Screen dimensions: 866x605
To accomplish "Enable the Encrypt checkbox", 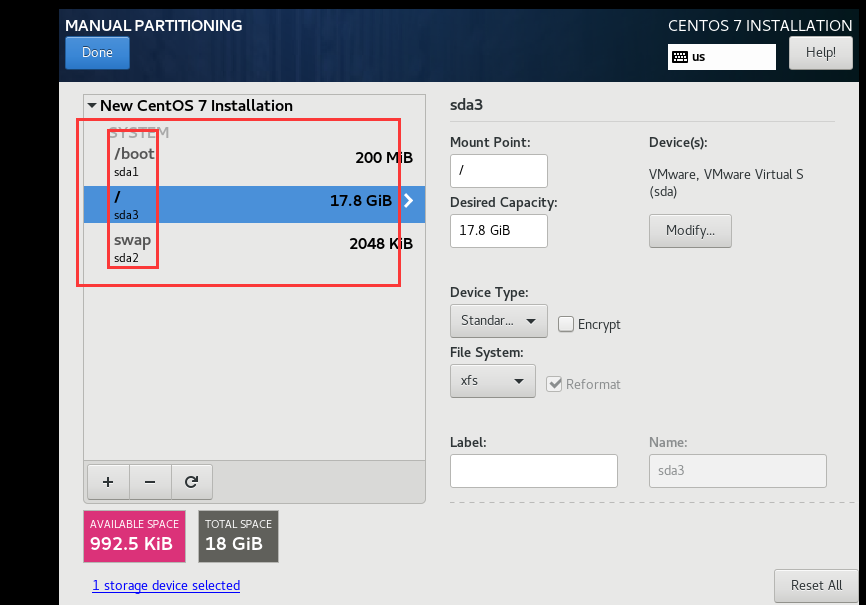I will pos(566,324).
